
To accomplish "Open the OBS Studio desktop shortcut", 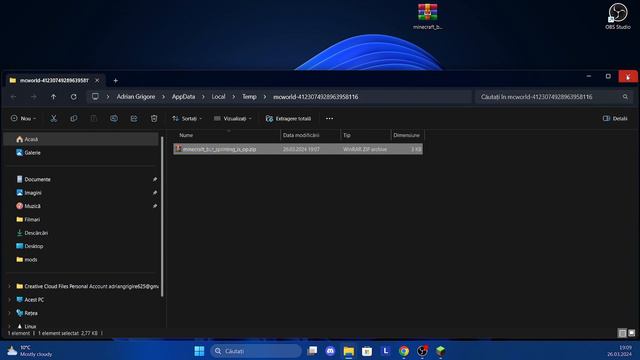I will [x=618, y=16].
